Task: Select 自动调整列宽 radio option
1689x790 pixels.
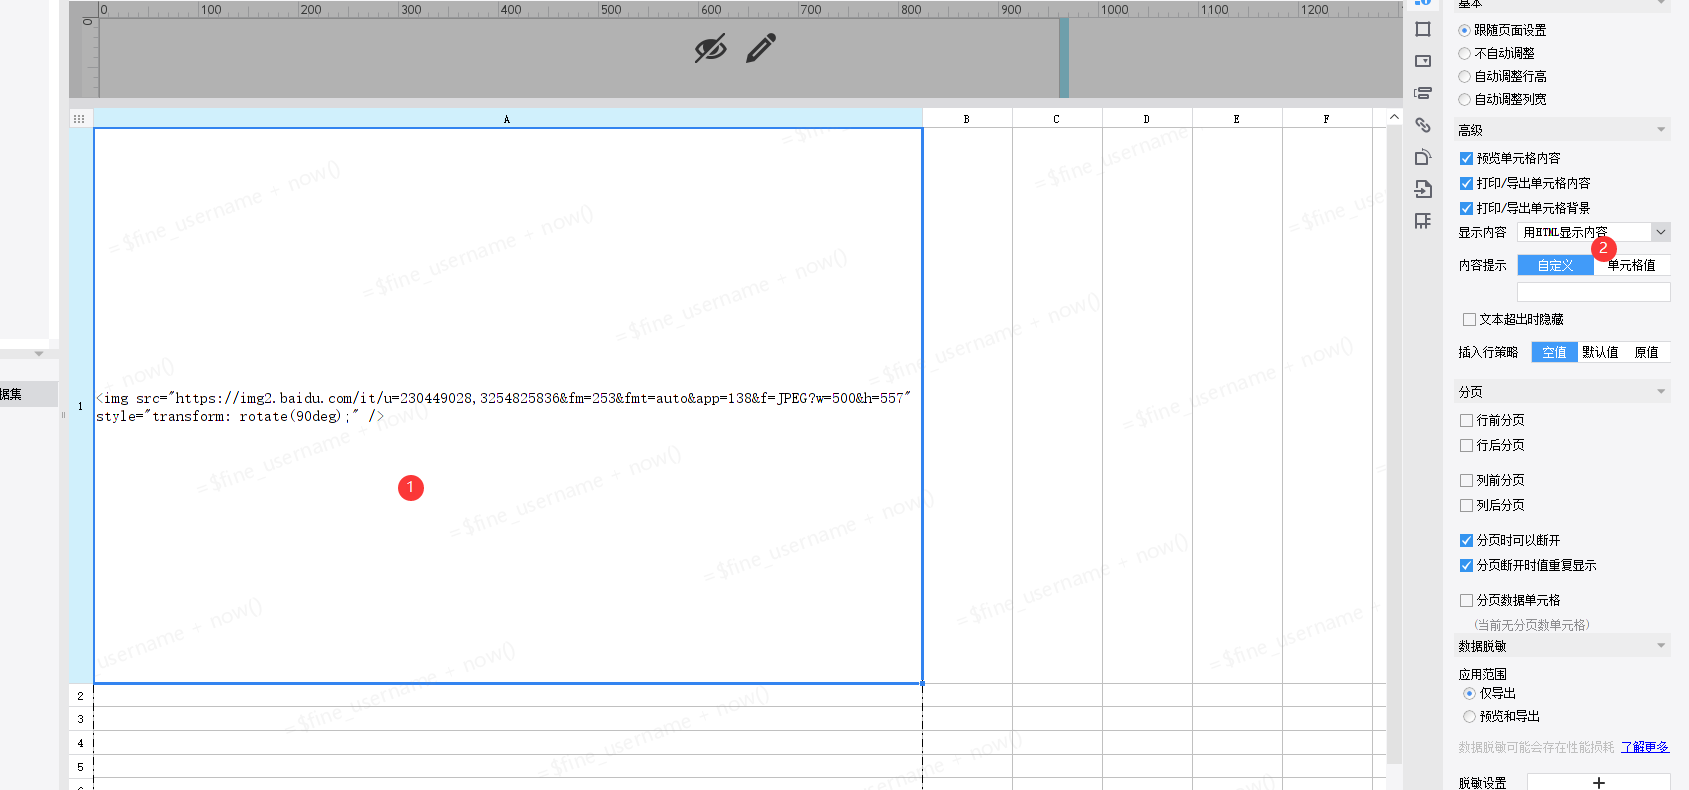Action: click(1465, 99)
